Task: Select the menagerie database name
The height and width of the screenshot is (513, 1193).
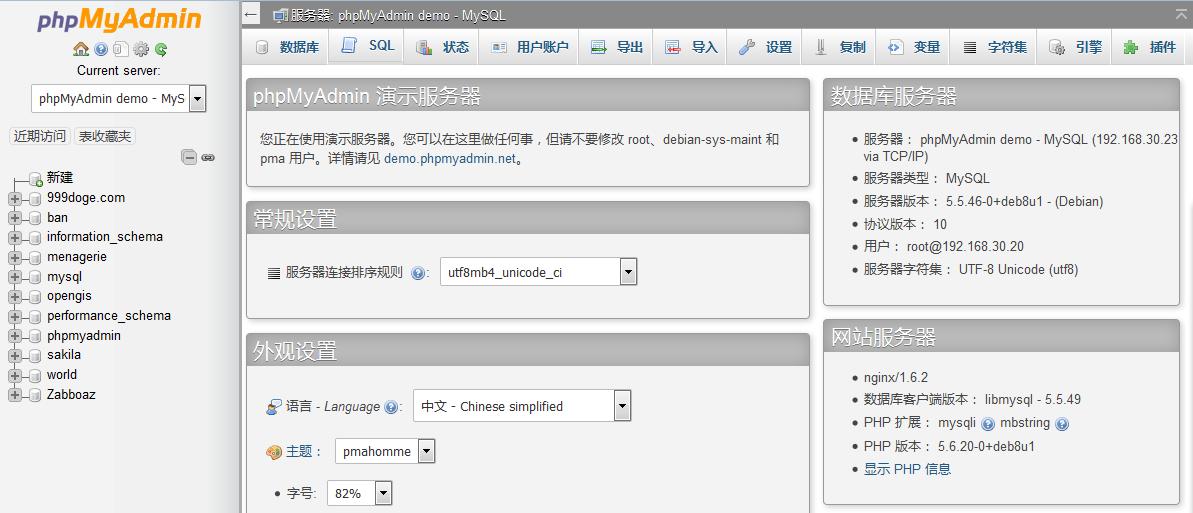Action: (77, 256)
